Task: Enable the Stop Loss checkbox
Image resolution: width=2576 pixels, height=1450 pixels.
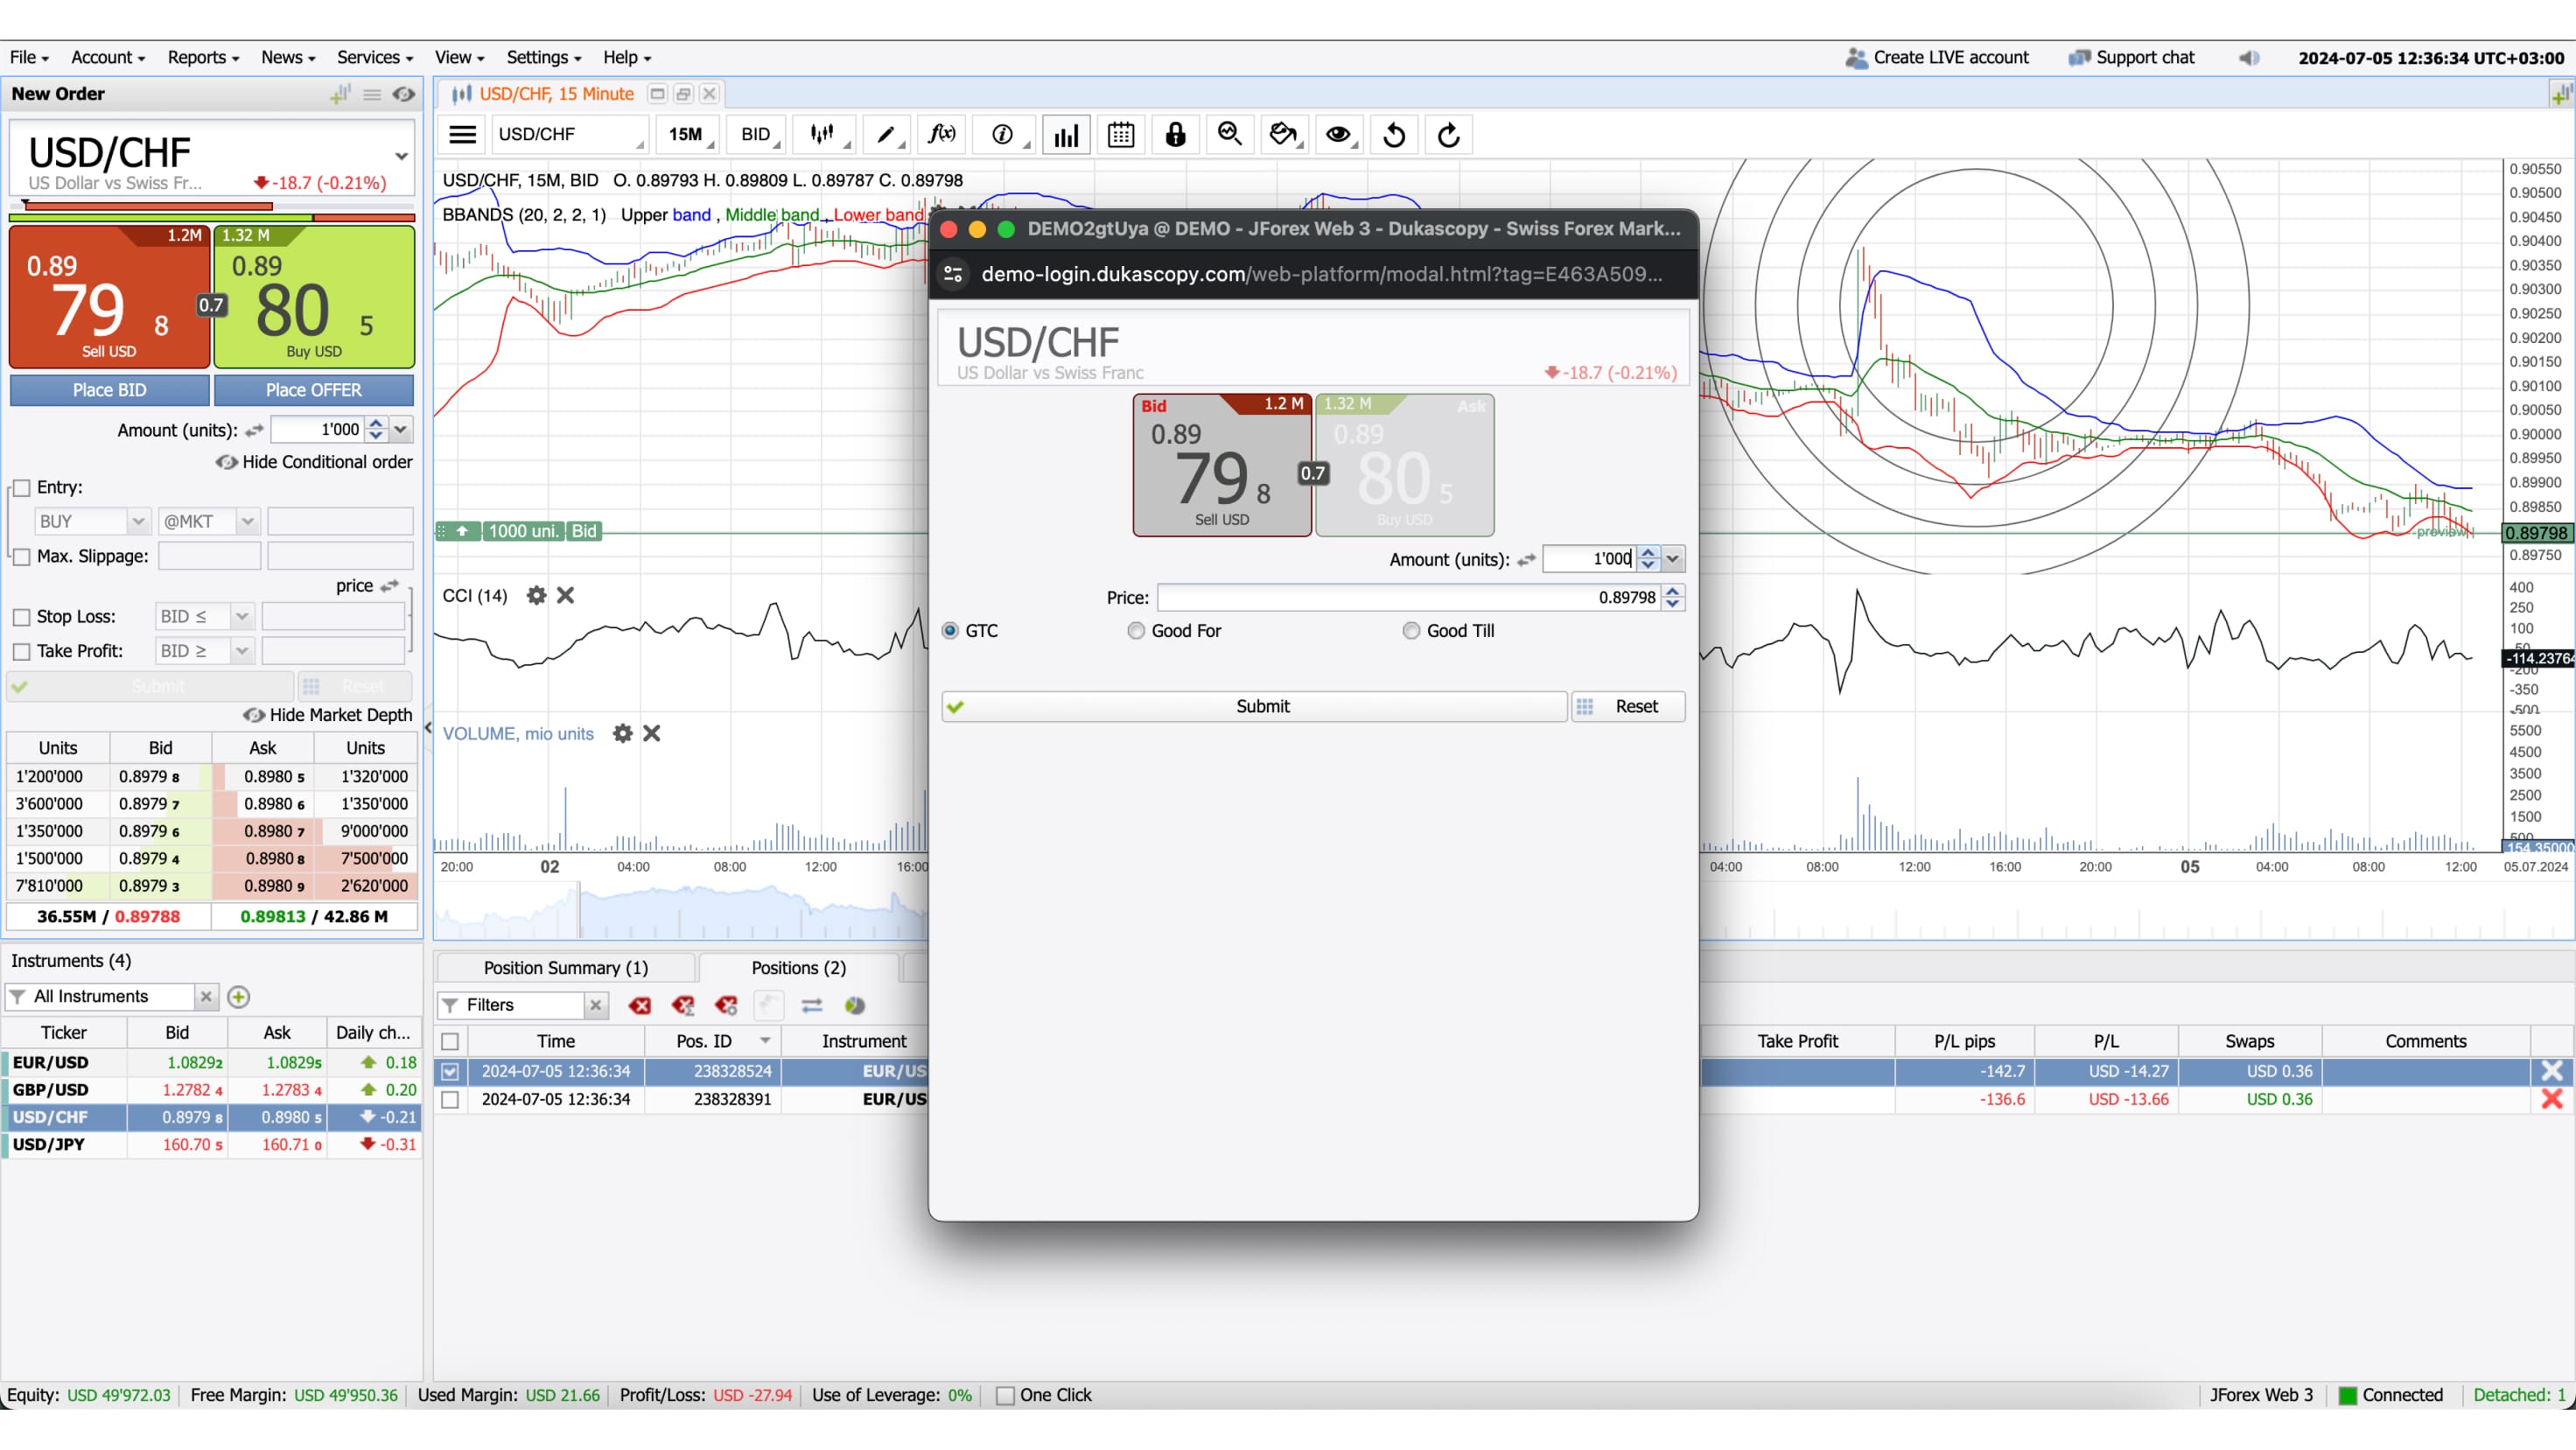Action: pyautogui.click(x=22, y=617)
